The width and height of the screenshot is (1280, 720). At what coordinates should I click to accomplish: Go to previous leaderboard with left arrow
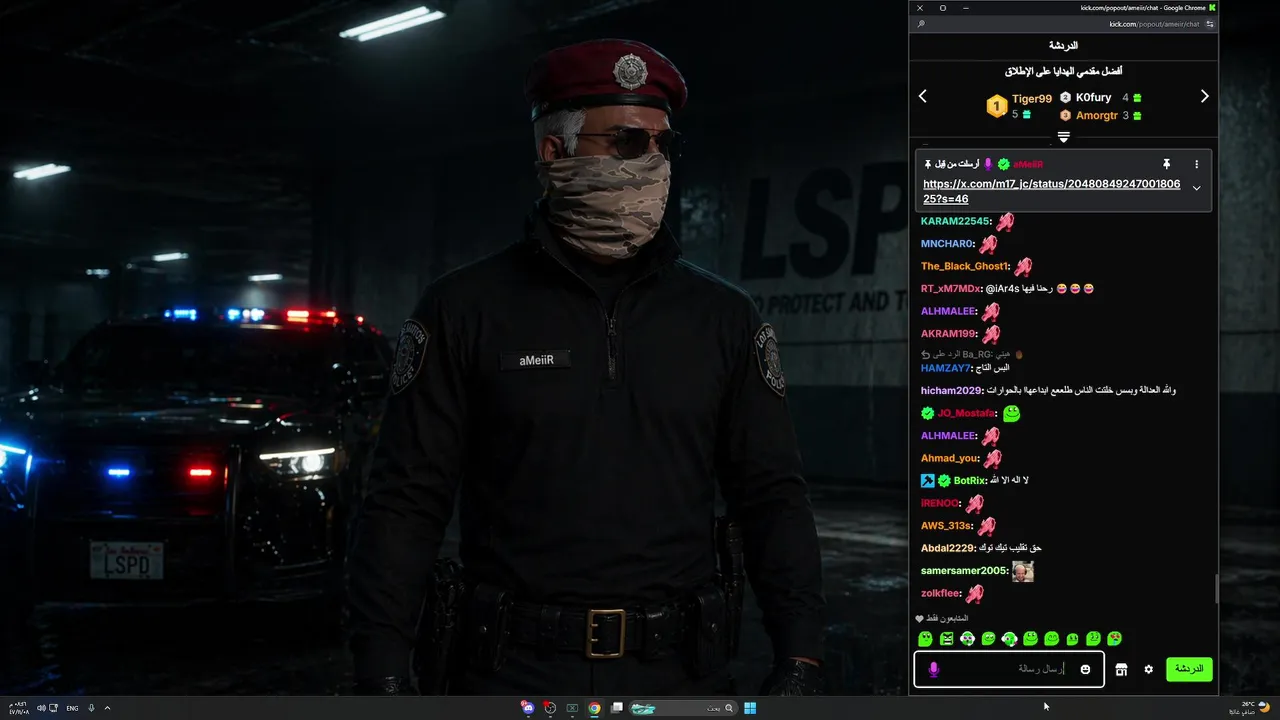click(x=923, y=97)
